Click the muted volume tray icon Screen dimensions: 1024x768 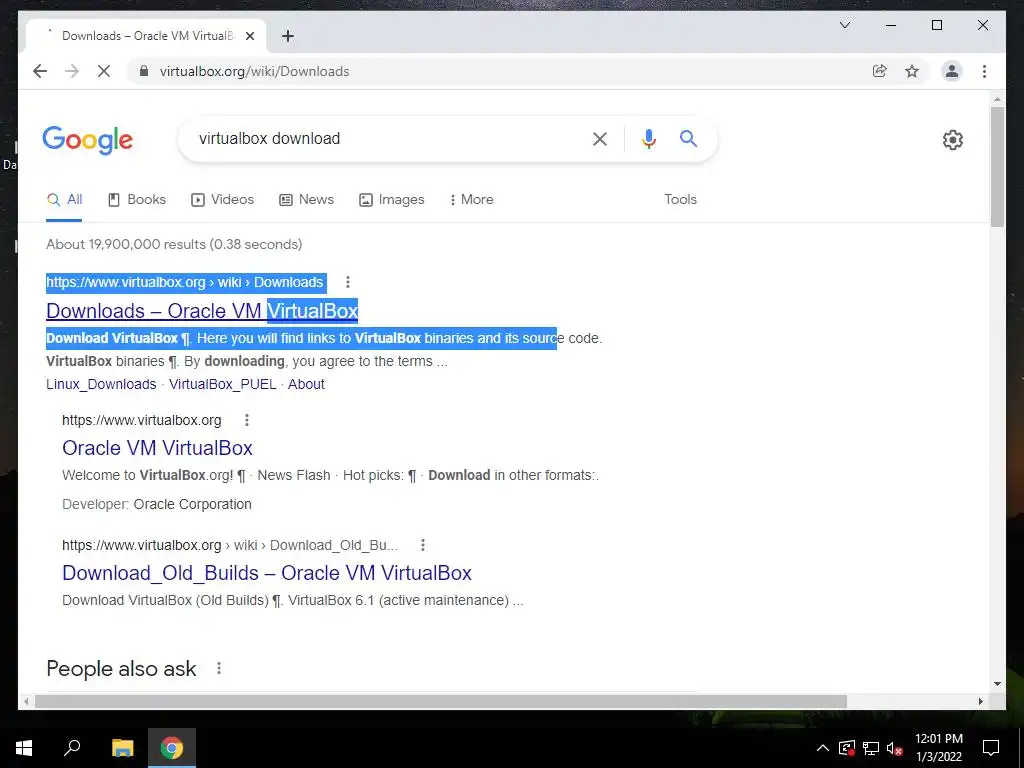(x=895, y=748)
